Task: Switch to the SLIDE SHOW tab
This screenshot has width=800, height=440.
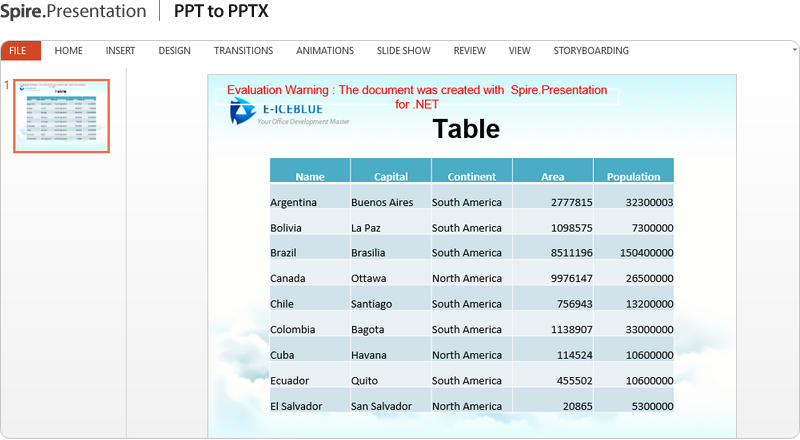Action: pyautogui.click(x=403, y=51)
